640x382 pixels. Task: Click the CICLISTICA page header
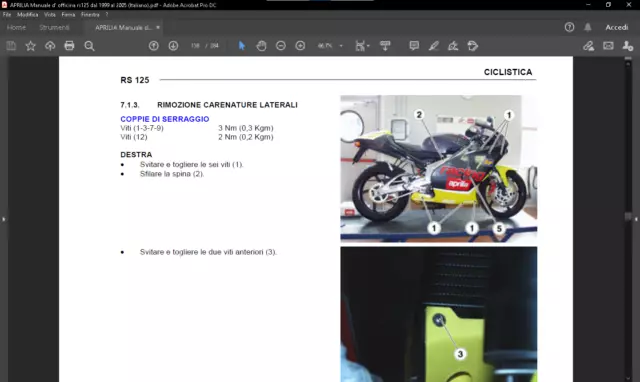pyautogui.click(x=508, y=72)
